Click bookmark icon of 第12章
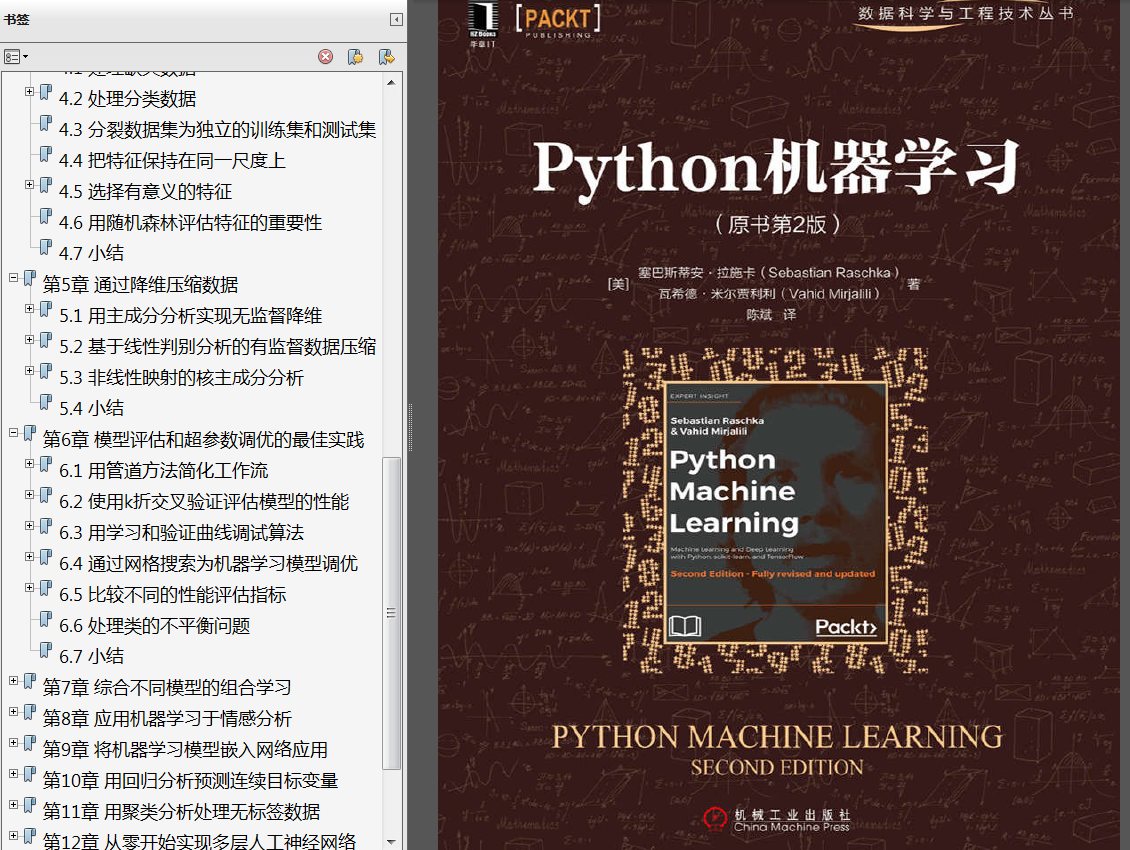Viewport: 1130px width, 850px height. 30,836
